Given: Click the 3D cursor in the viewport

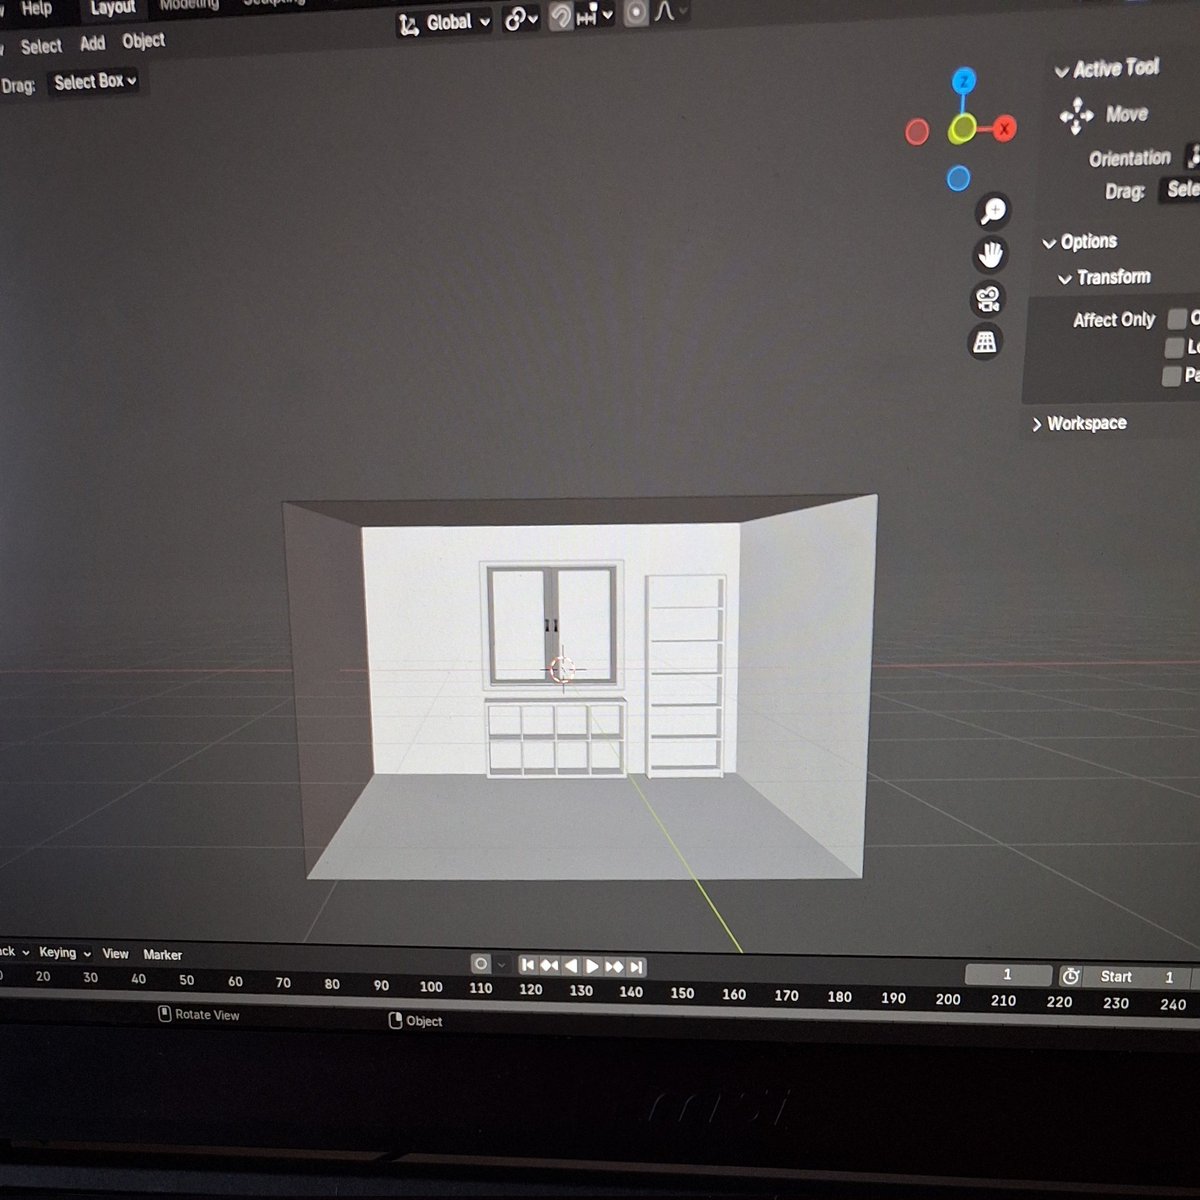Looking at the screenshot, I should click(x=562, y=668).
